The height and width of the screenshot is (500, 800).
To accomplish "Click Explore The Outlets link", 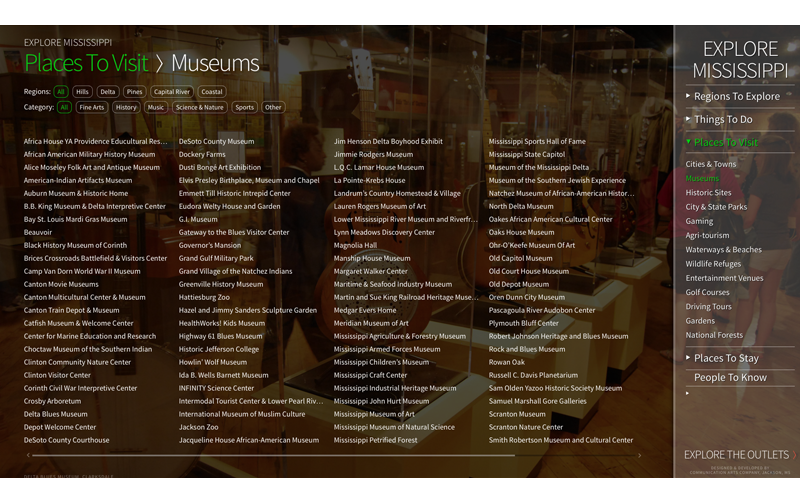I will pyautogui.click(x=740, y=455).
